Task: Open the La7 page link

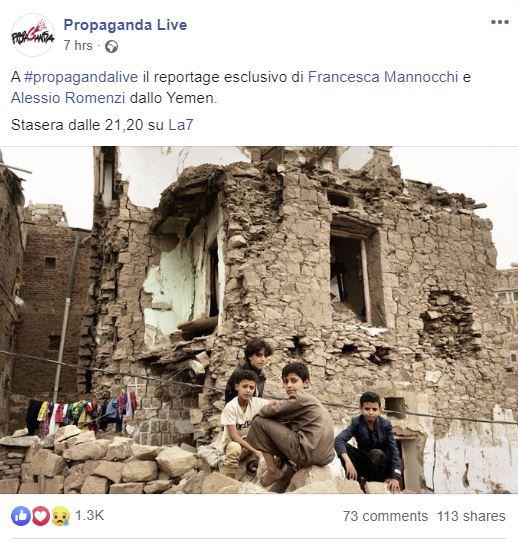Action: coord(180,125)
